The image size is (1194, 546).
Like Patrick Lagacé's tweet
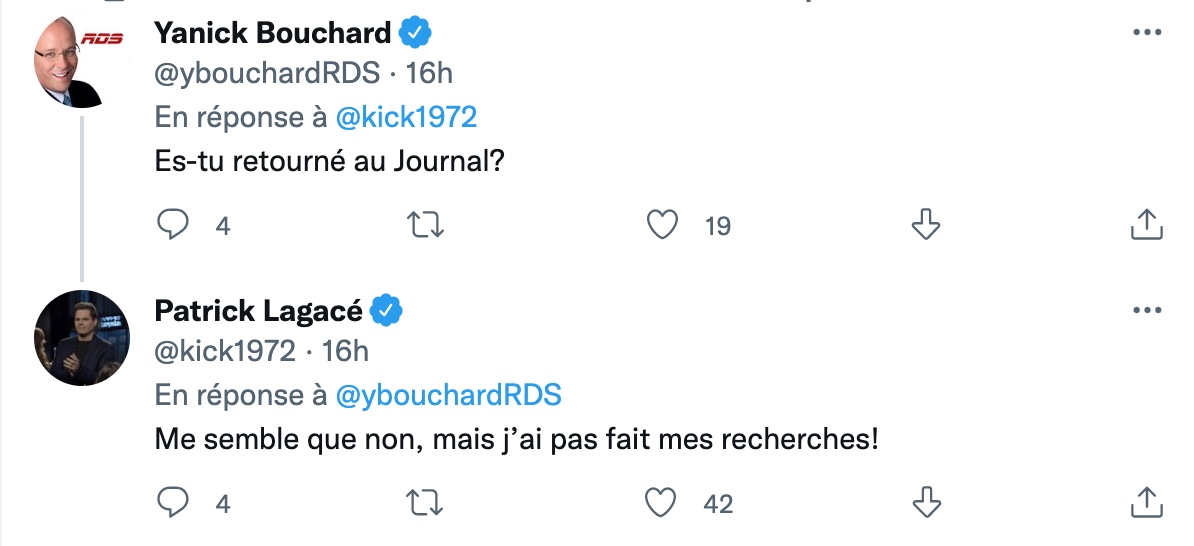[662, 503]
